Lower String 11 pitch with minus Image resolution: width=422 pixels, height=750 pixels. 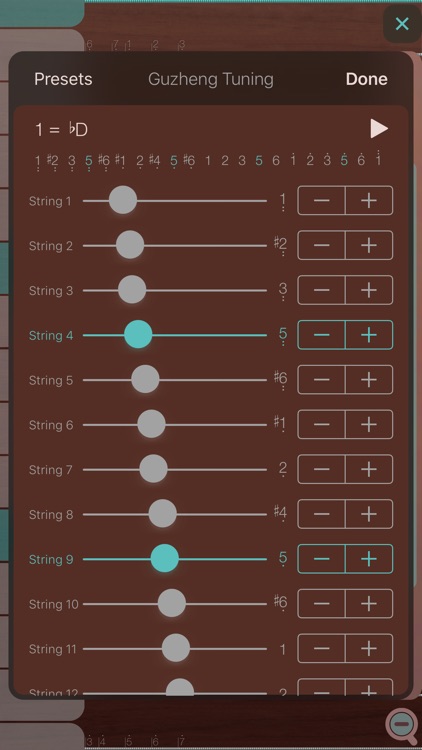322,649
